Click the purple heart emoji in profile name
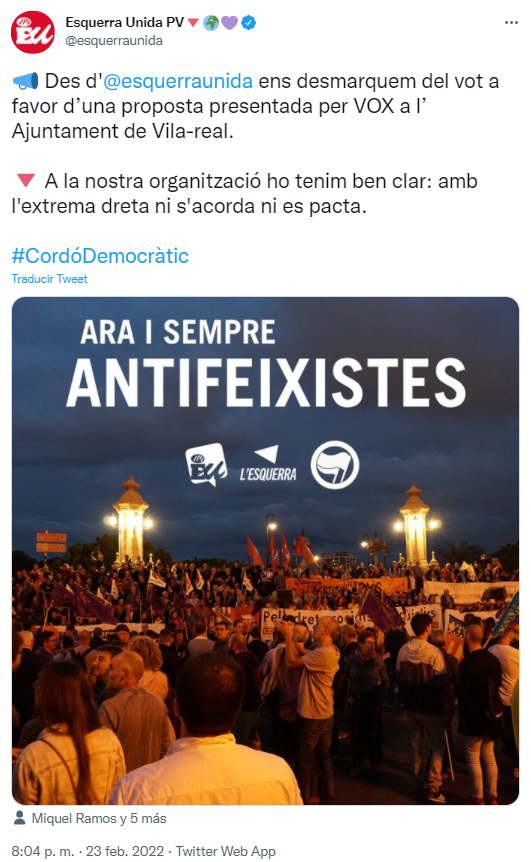The image size is (531, 862). 229,23
